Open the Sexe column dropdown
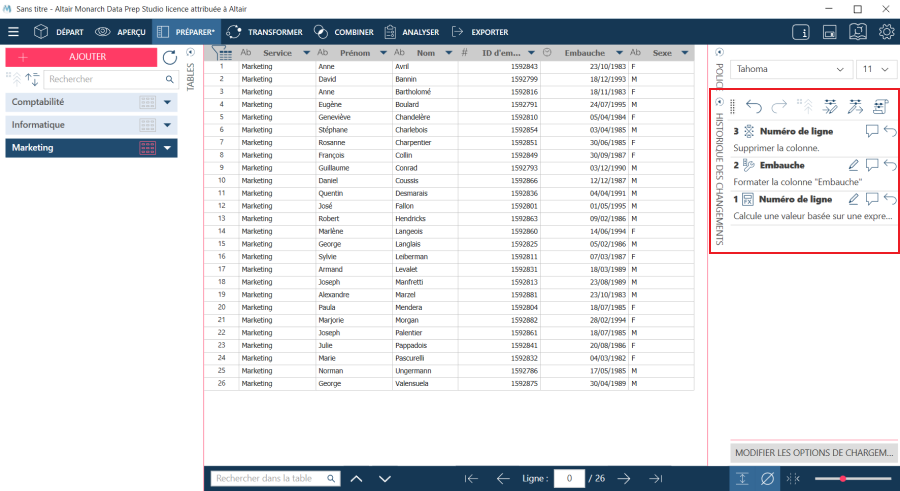 point(685,53)
